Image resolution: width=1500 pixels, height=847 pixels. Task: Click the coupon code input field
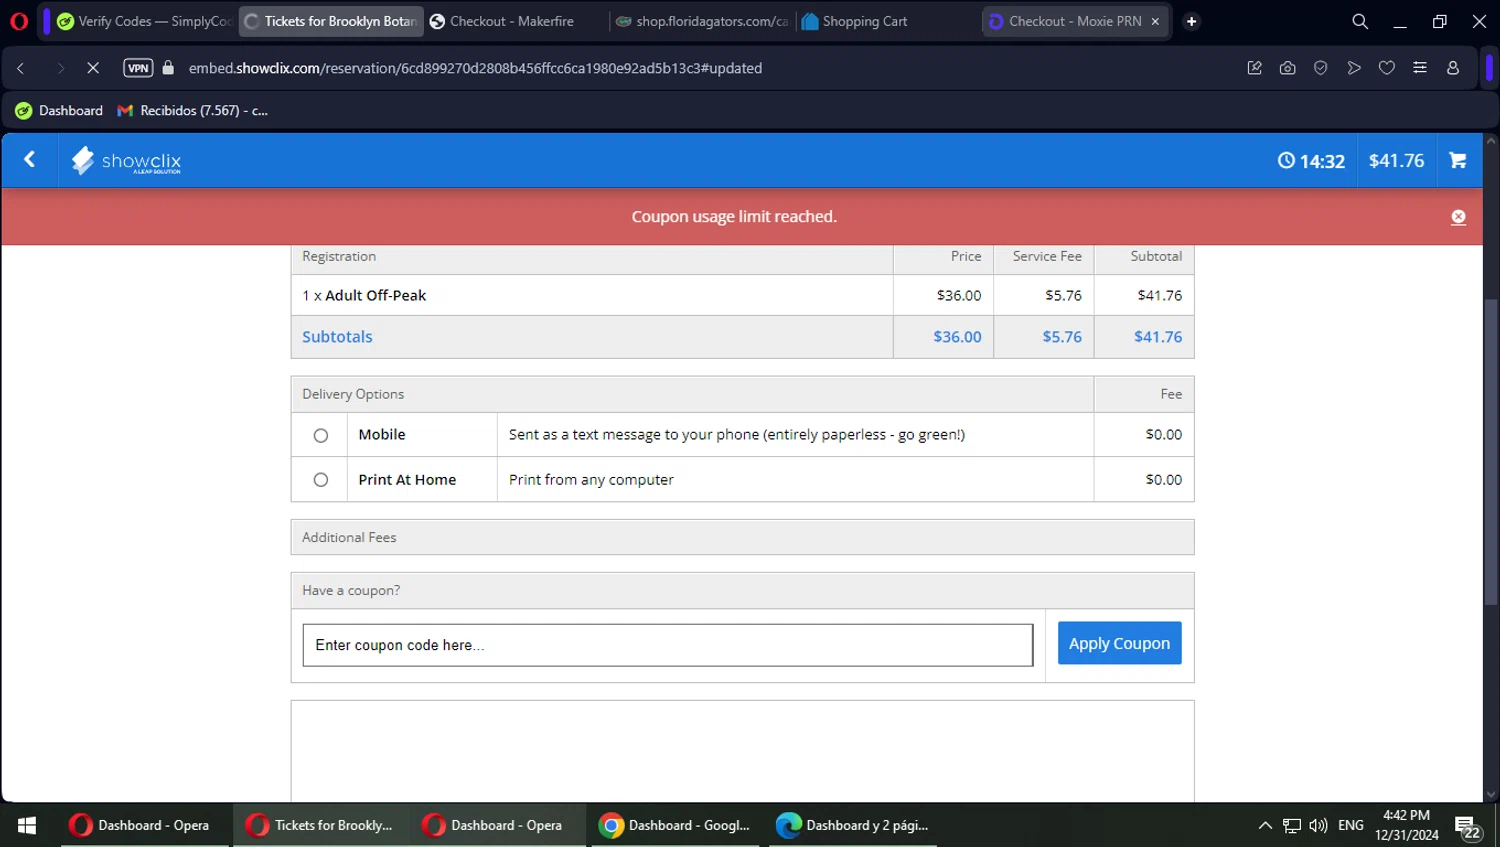pyautogui.click(x=668, y=645)
